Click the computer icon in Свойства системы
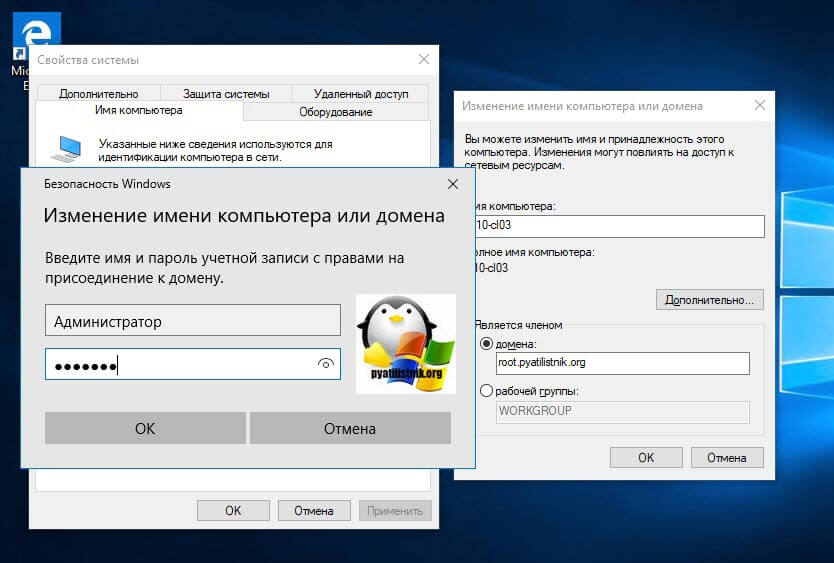This screenshot has height=563, width=834. pos(67,150)
